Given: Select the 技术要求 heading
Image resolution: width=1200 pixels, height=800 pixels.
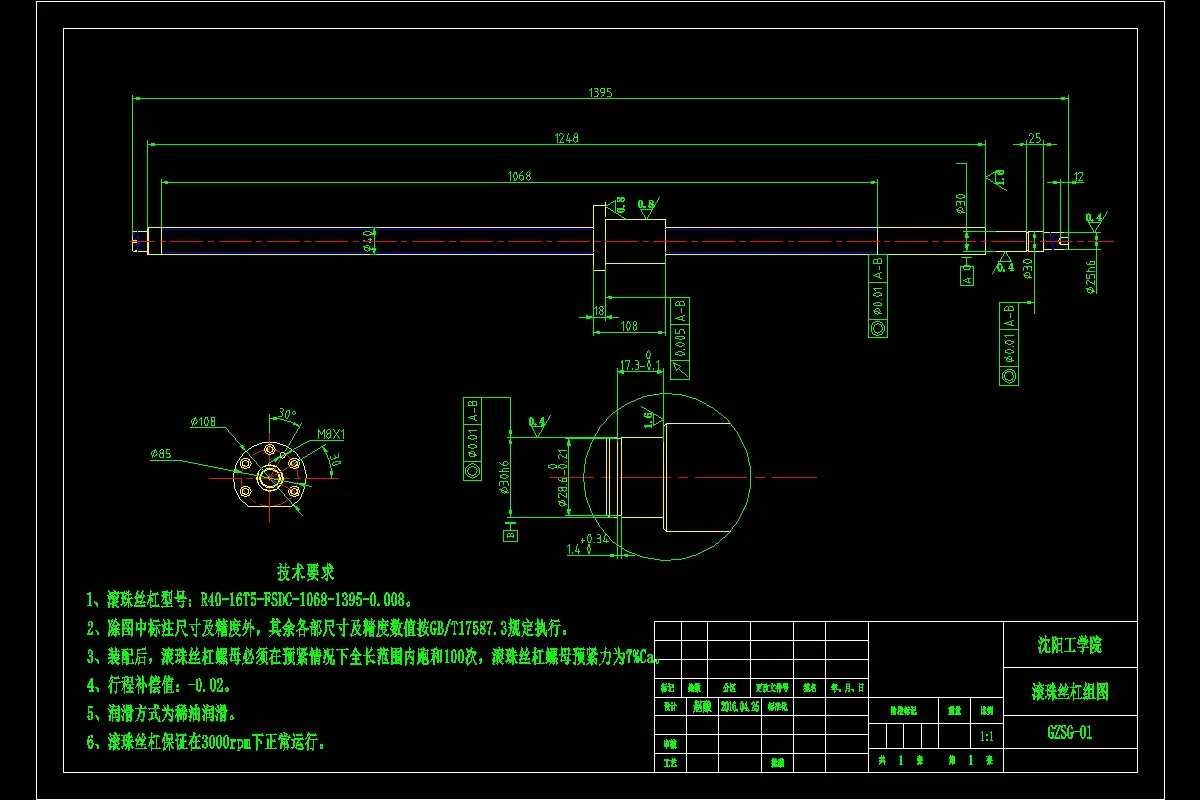Looking at the screenshot, I should click(306, 573).
